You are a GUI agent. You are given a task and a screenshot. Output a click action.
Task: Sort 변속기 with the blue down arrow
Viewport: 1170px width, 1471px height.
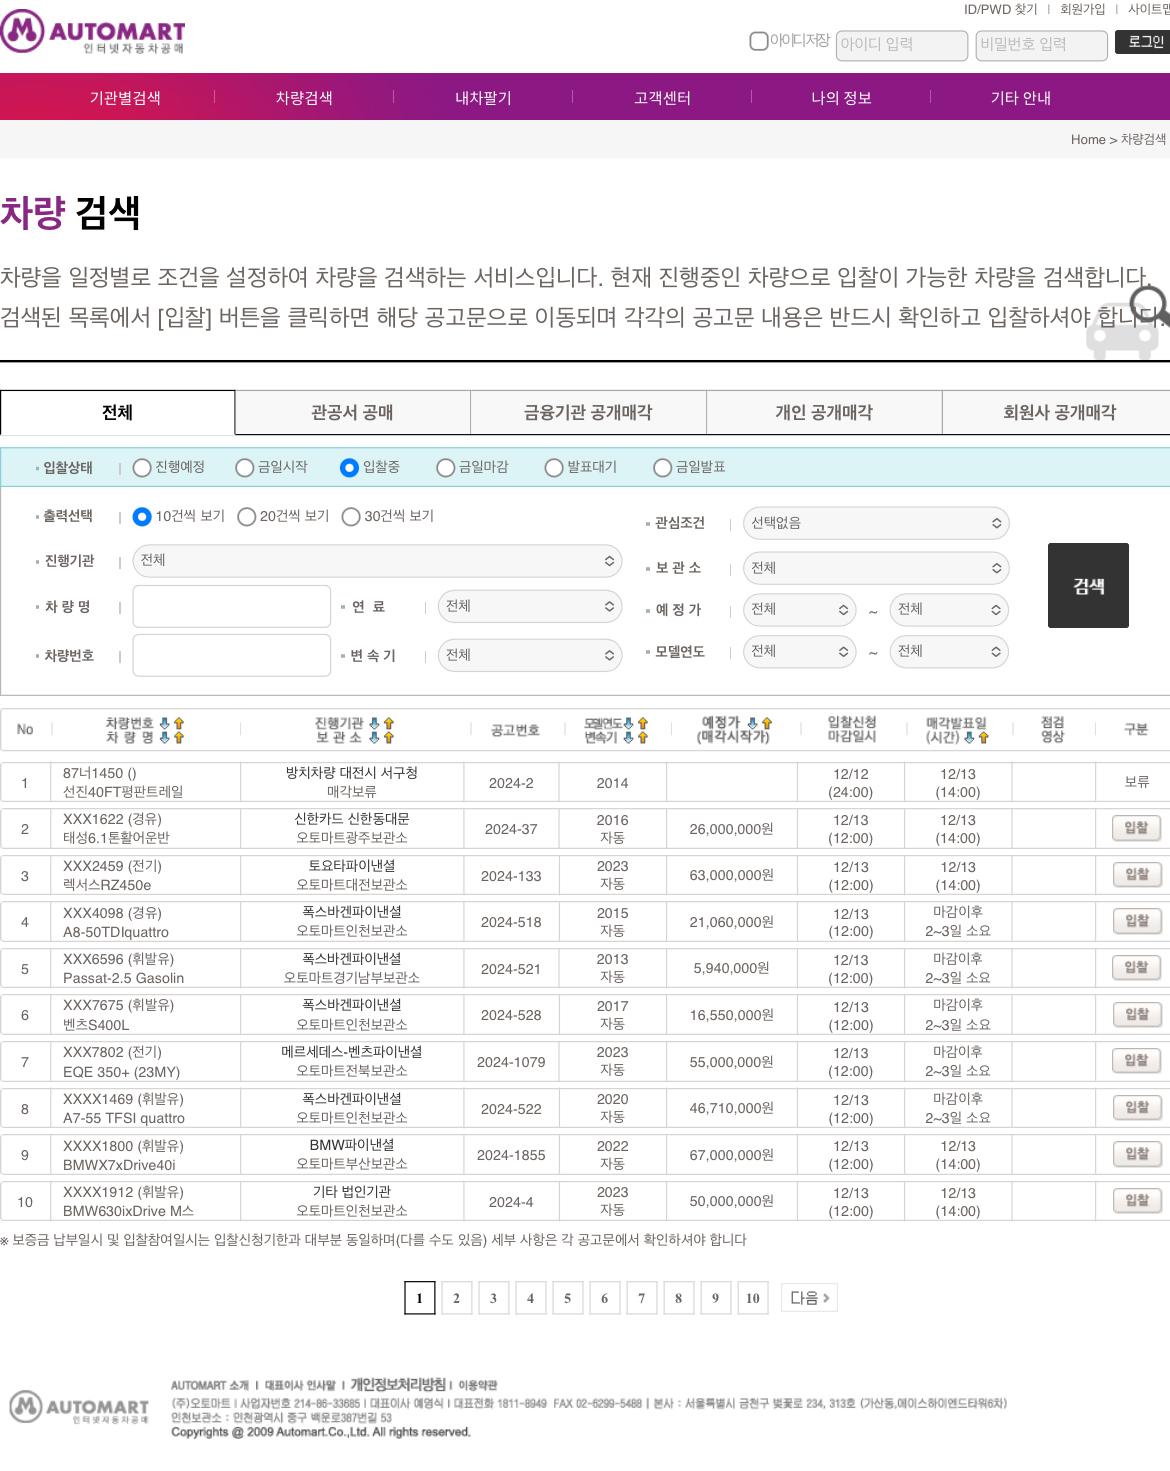(629, 737)
